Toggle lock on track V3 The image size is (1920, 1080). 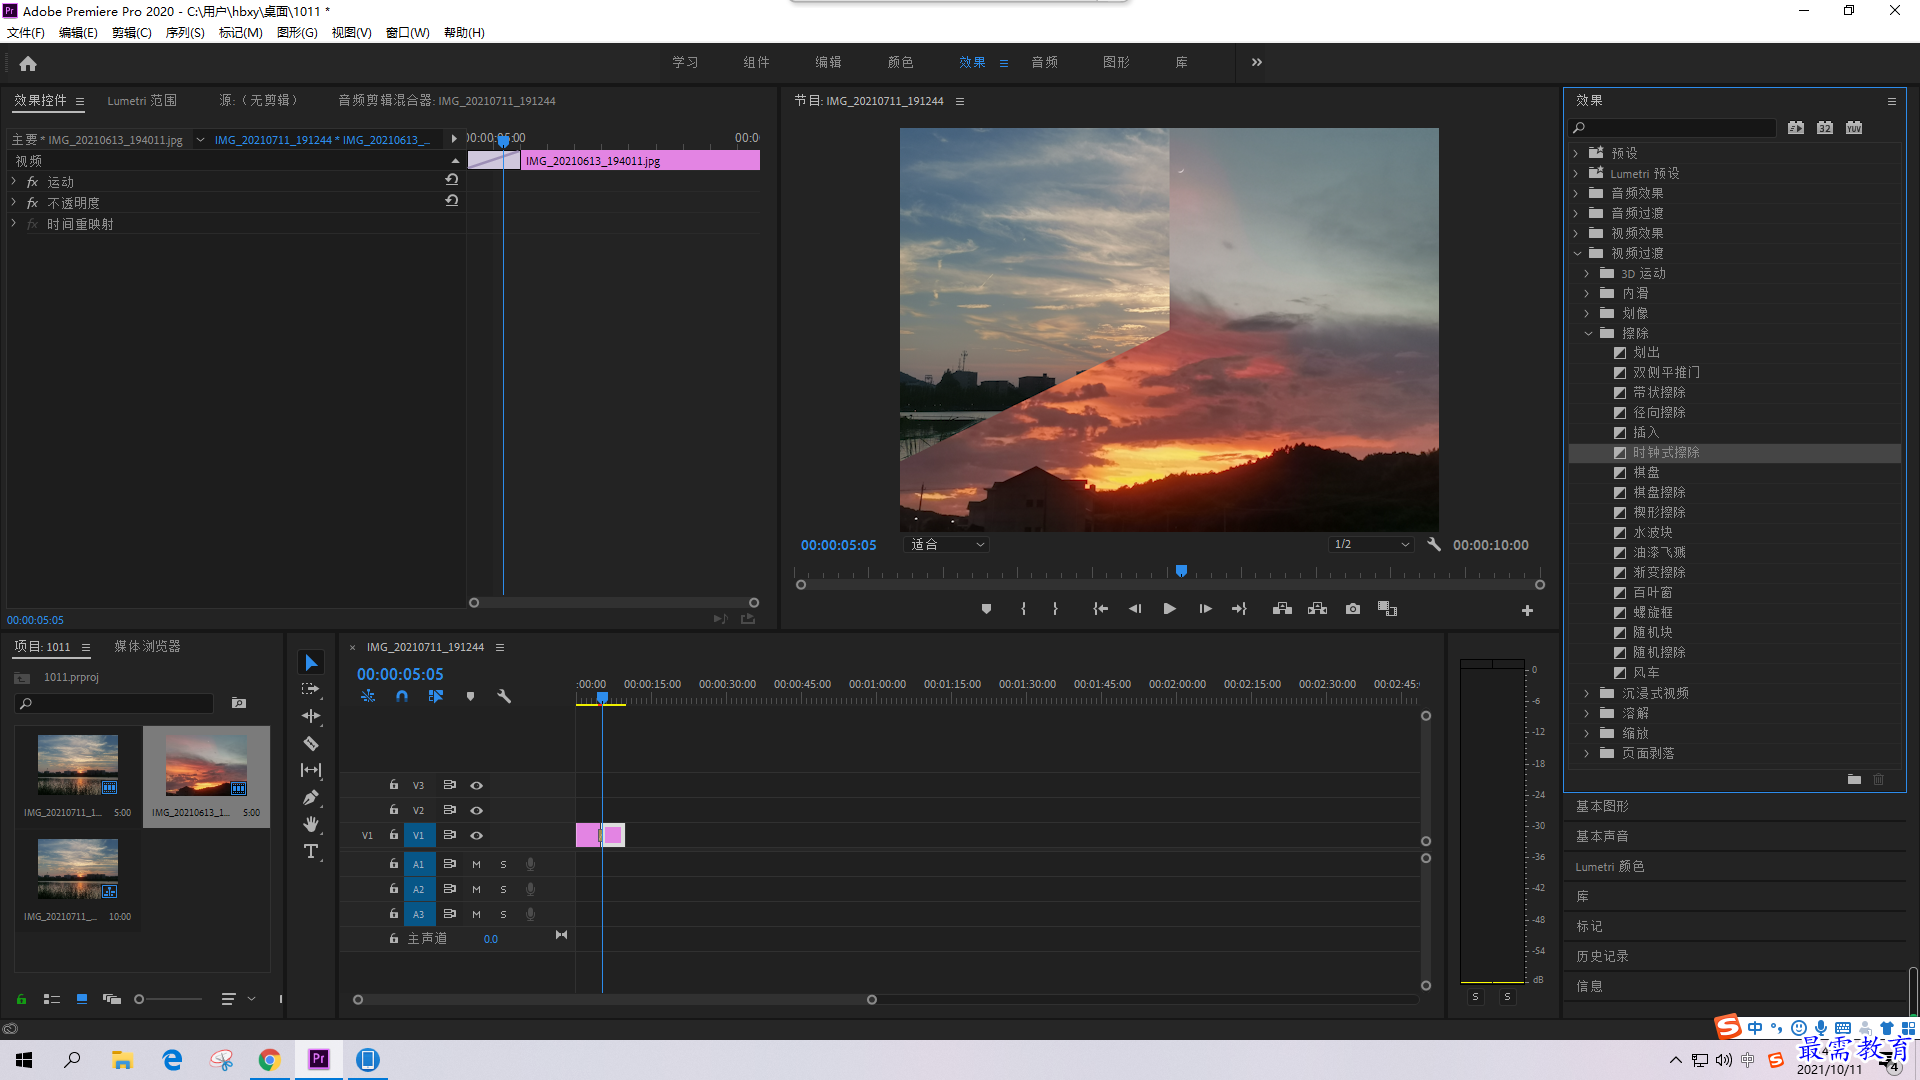[x=394, y=785]
